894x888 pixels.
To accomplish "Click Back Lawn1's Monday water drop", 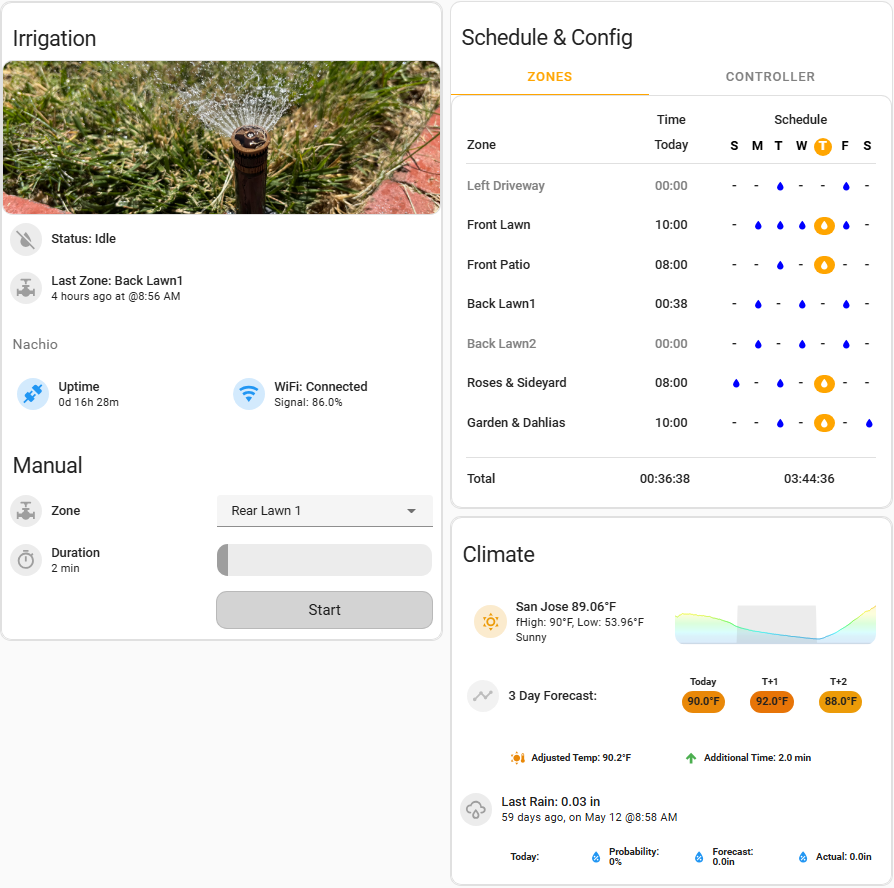I will (x=758, y=305).
